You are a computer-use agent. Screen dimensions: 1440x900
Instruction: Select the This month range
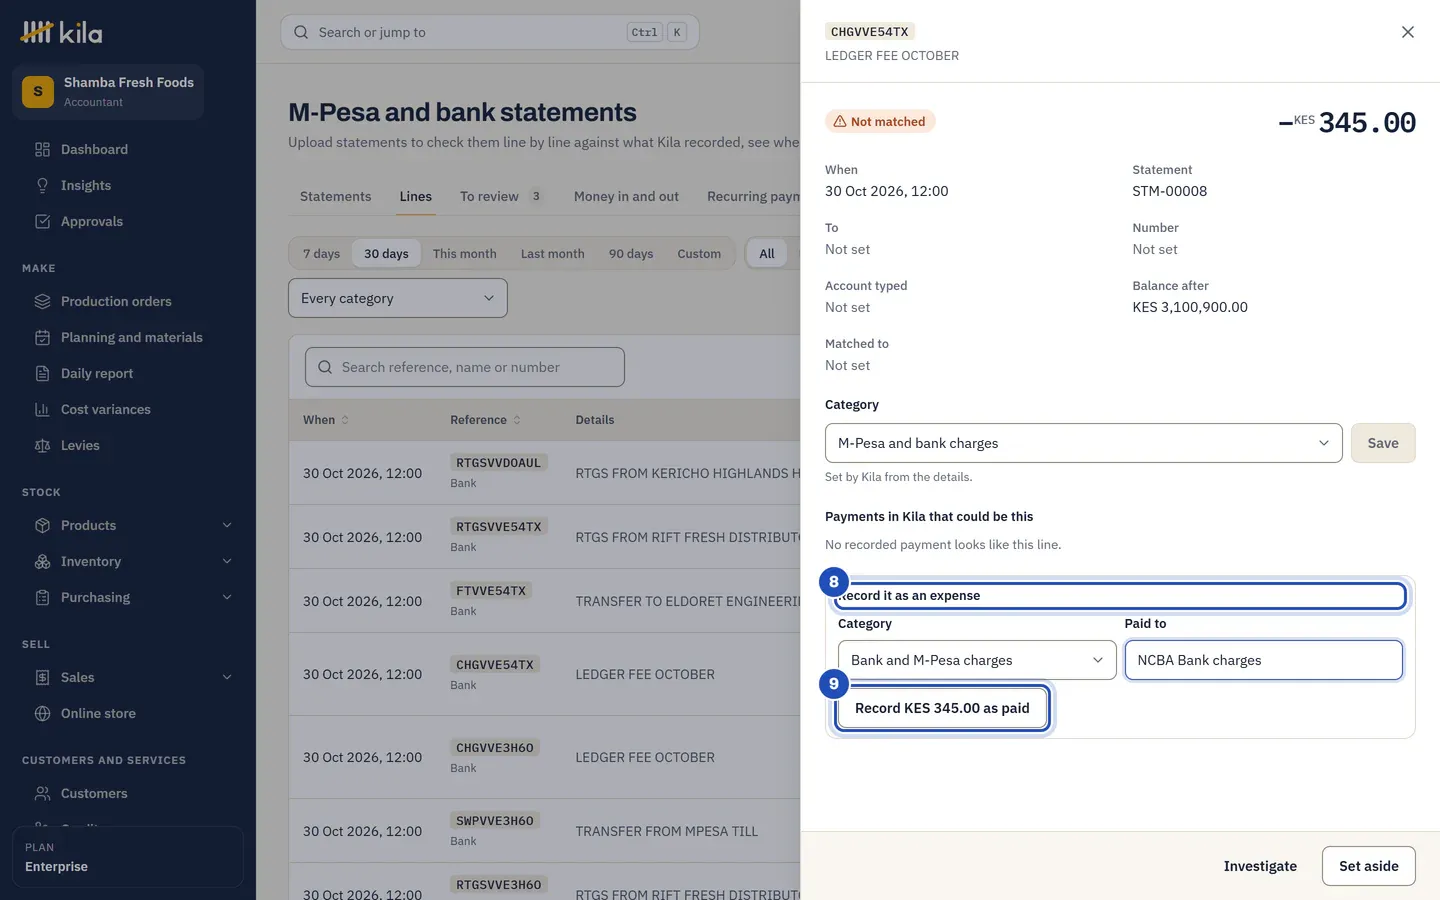click(465, 253)
